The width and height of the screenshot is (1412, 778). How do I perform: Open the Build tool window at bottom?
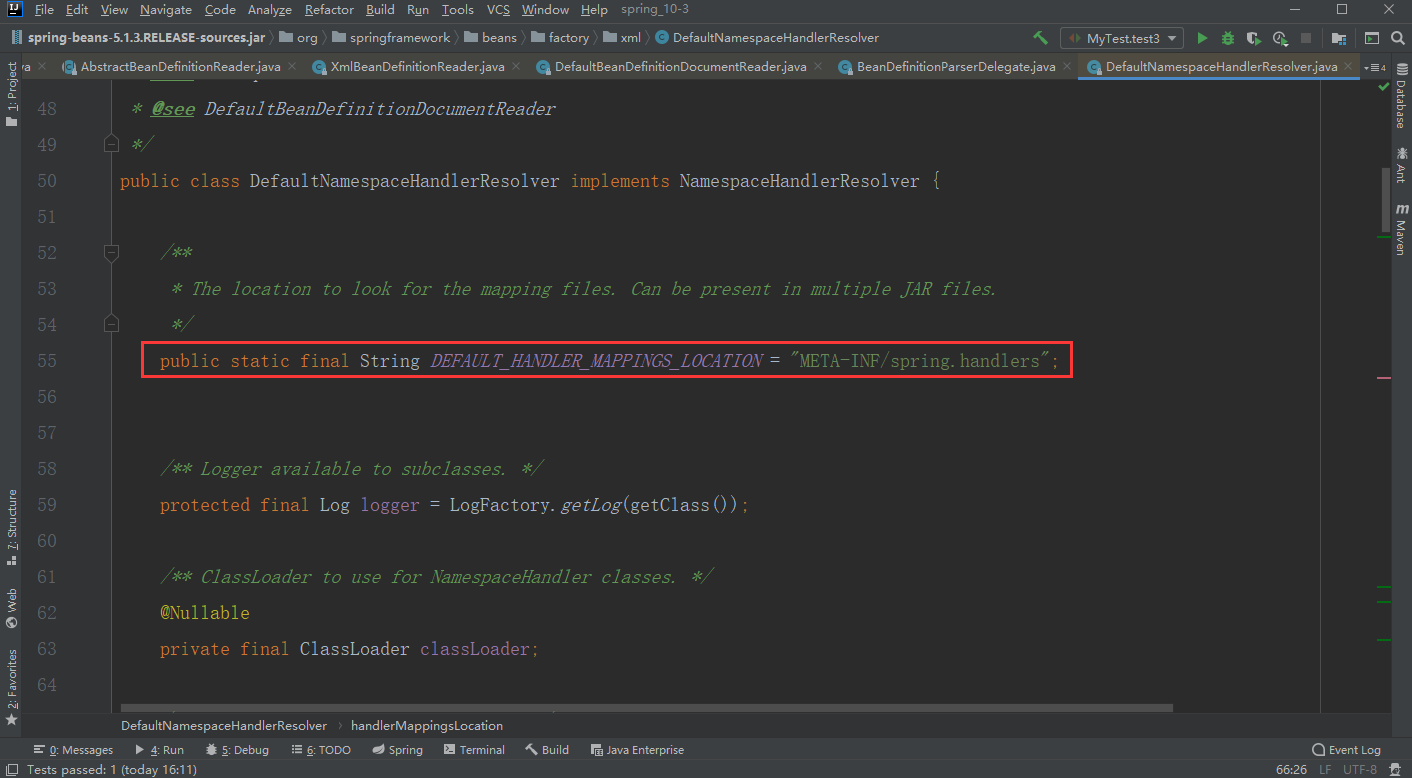[x=547, y=750]
